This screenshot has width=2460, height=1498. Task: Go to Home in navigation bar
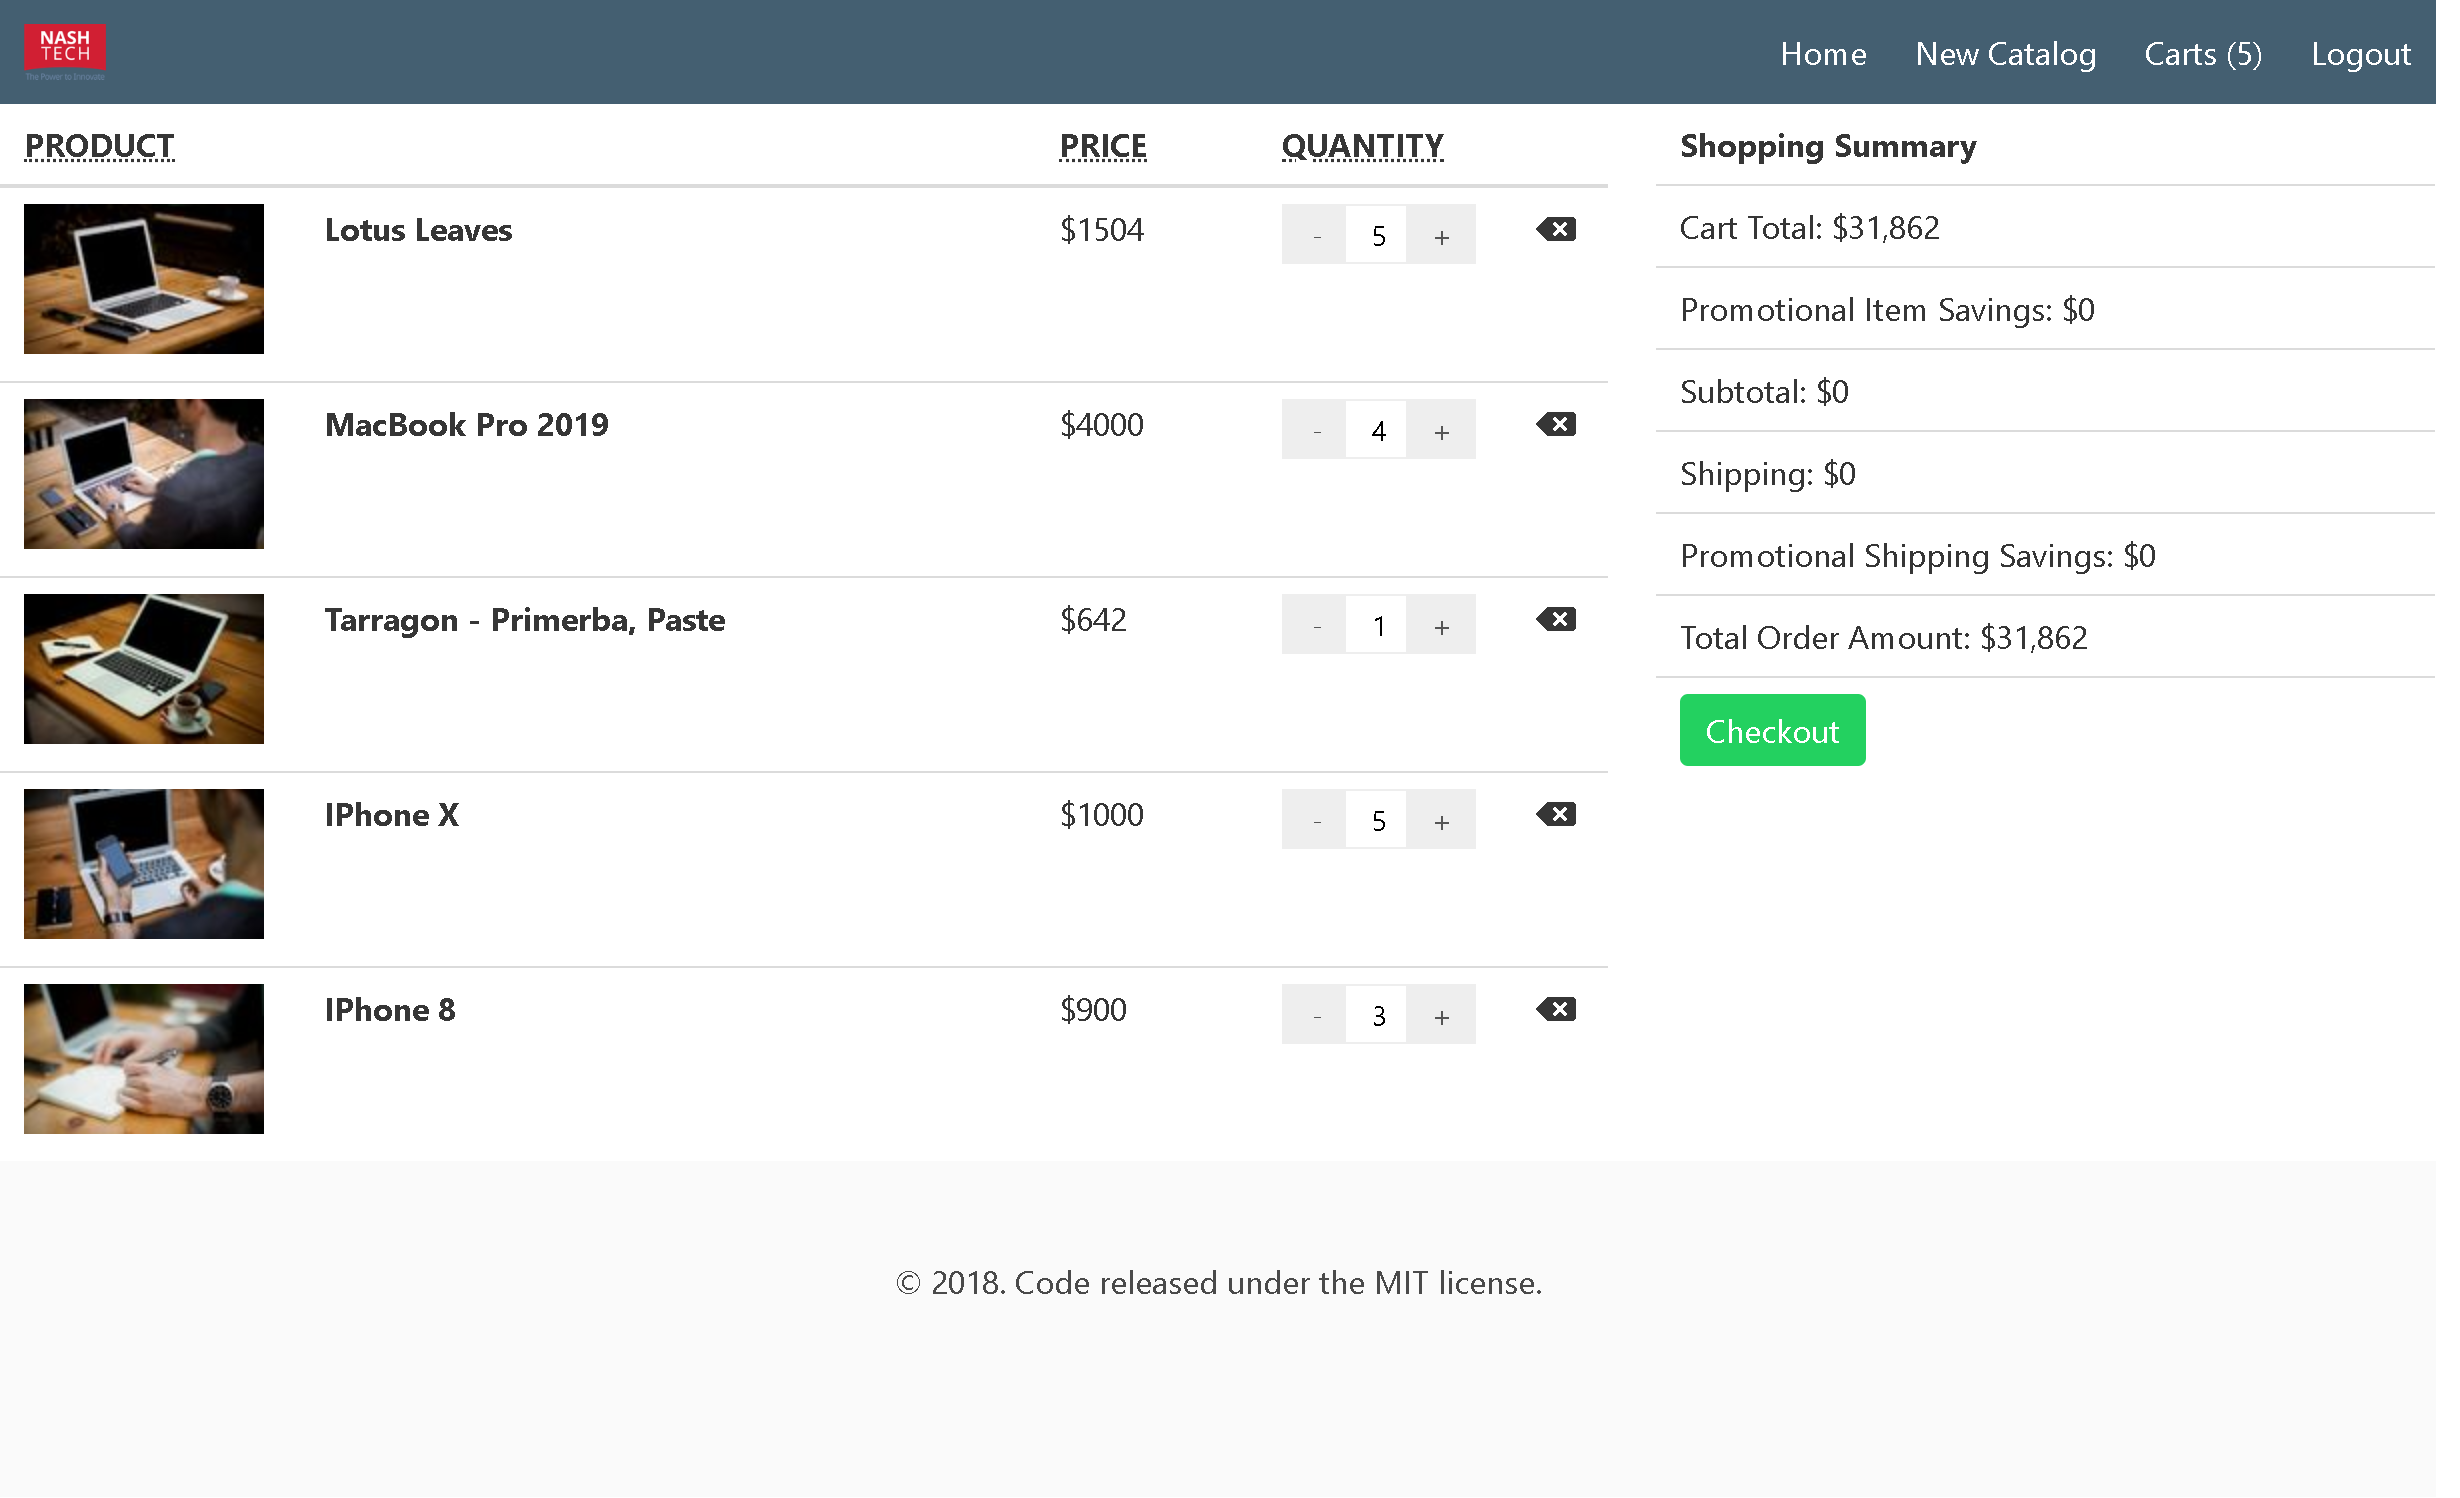tap(1823, 54)
